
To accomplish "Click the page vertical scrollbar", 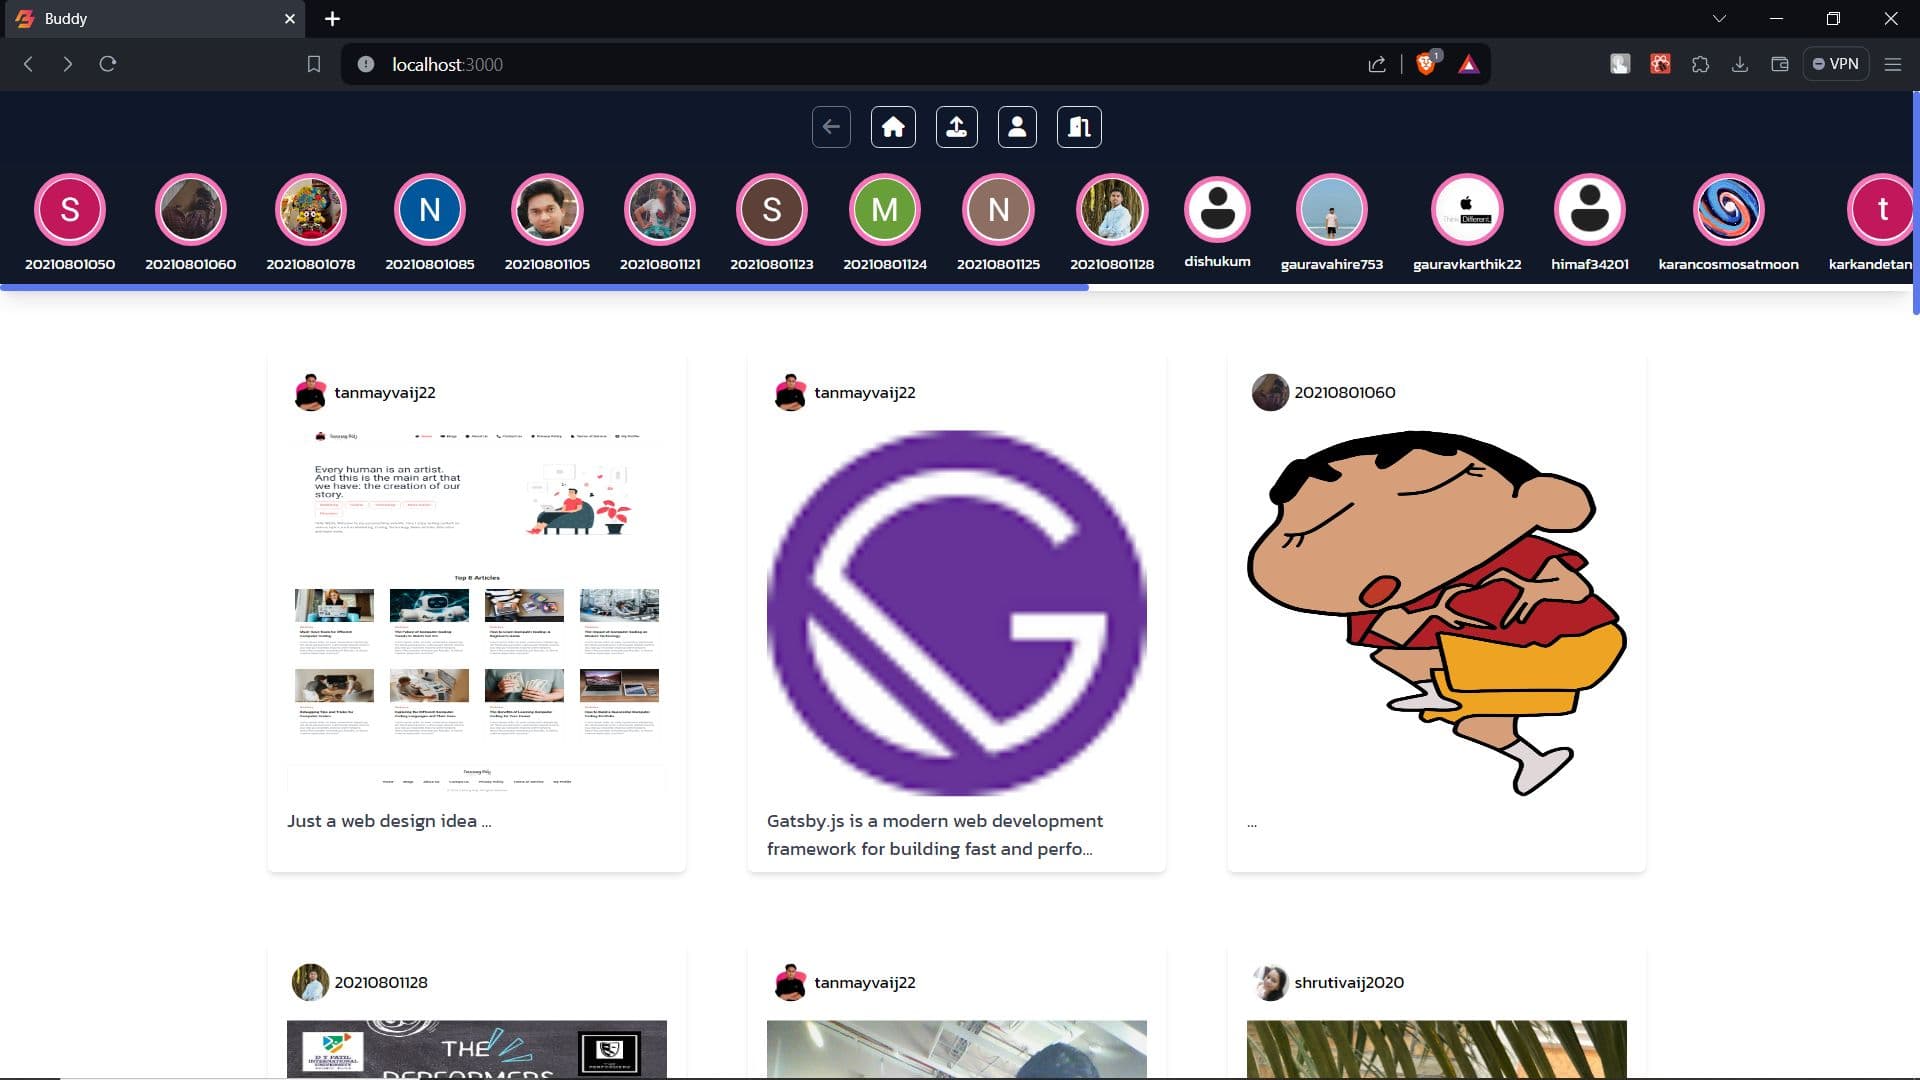I will 1915,203.
